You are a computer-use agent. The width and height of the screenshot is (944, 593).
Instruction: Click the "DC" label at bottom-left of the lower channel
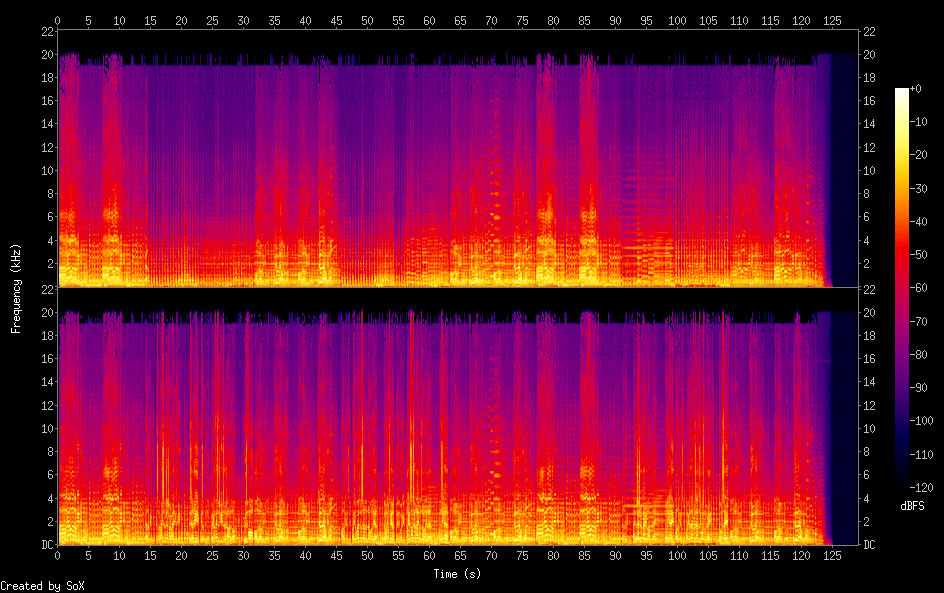[45, 545]
